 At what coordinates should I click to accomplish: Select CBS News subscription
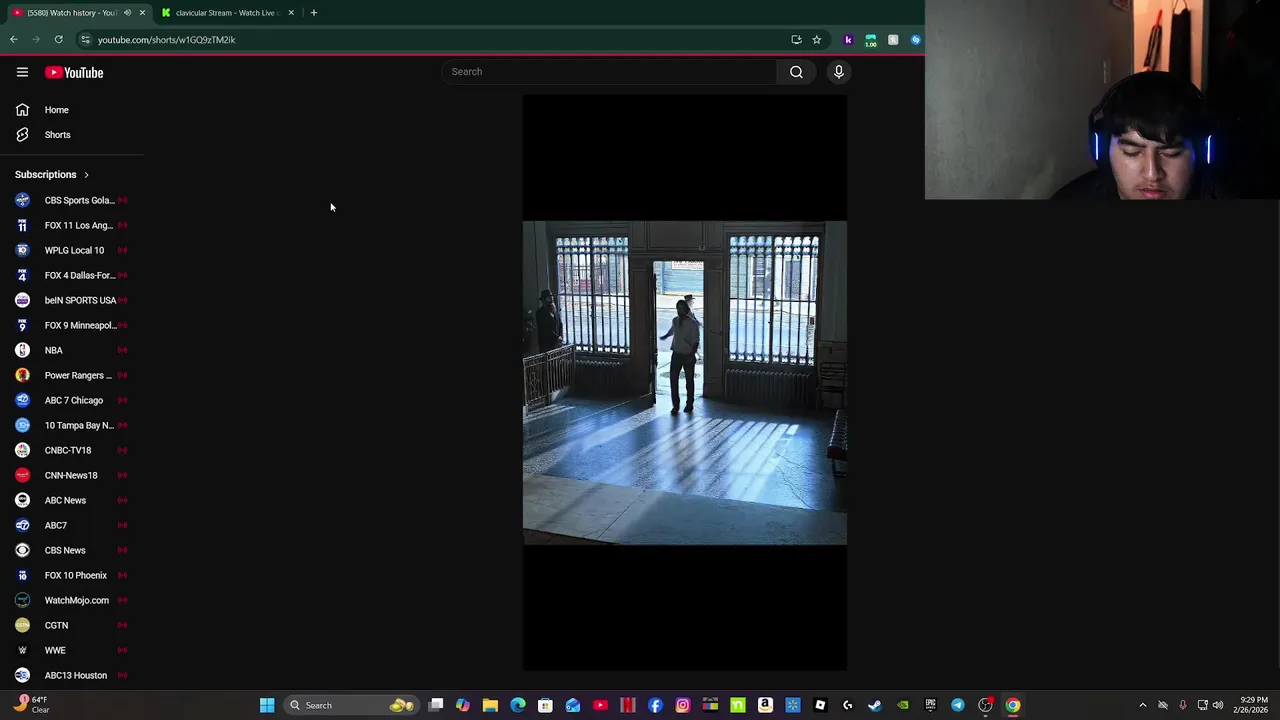pos(72,550)
